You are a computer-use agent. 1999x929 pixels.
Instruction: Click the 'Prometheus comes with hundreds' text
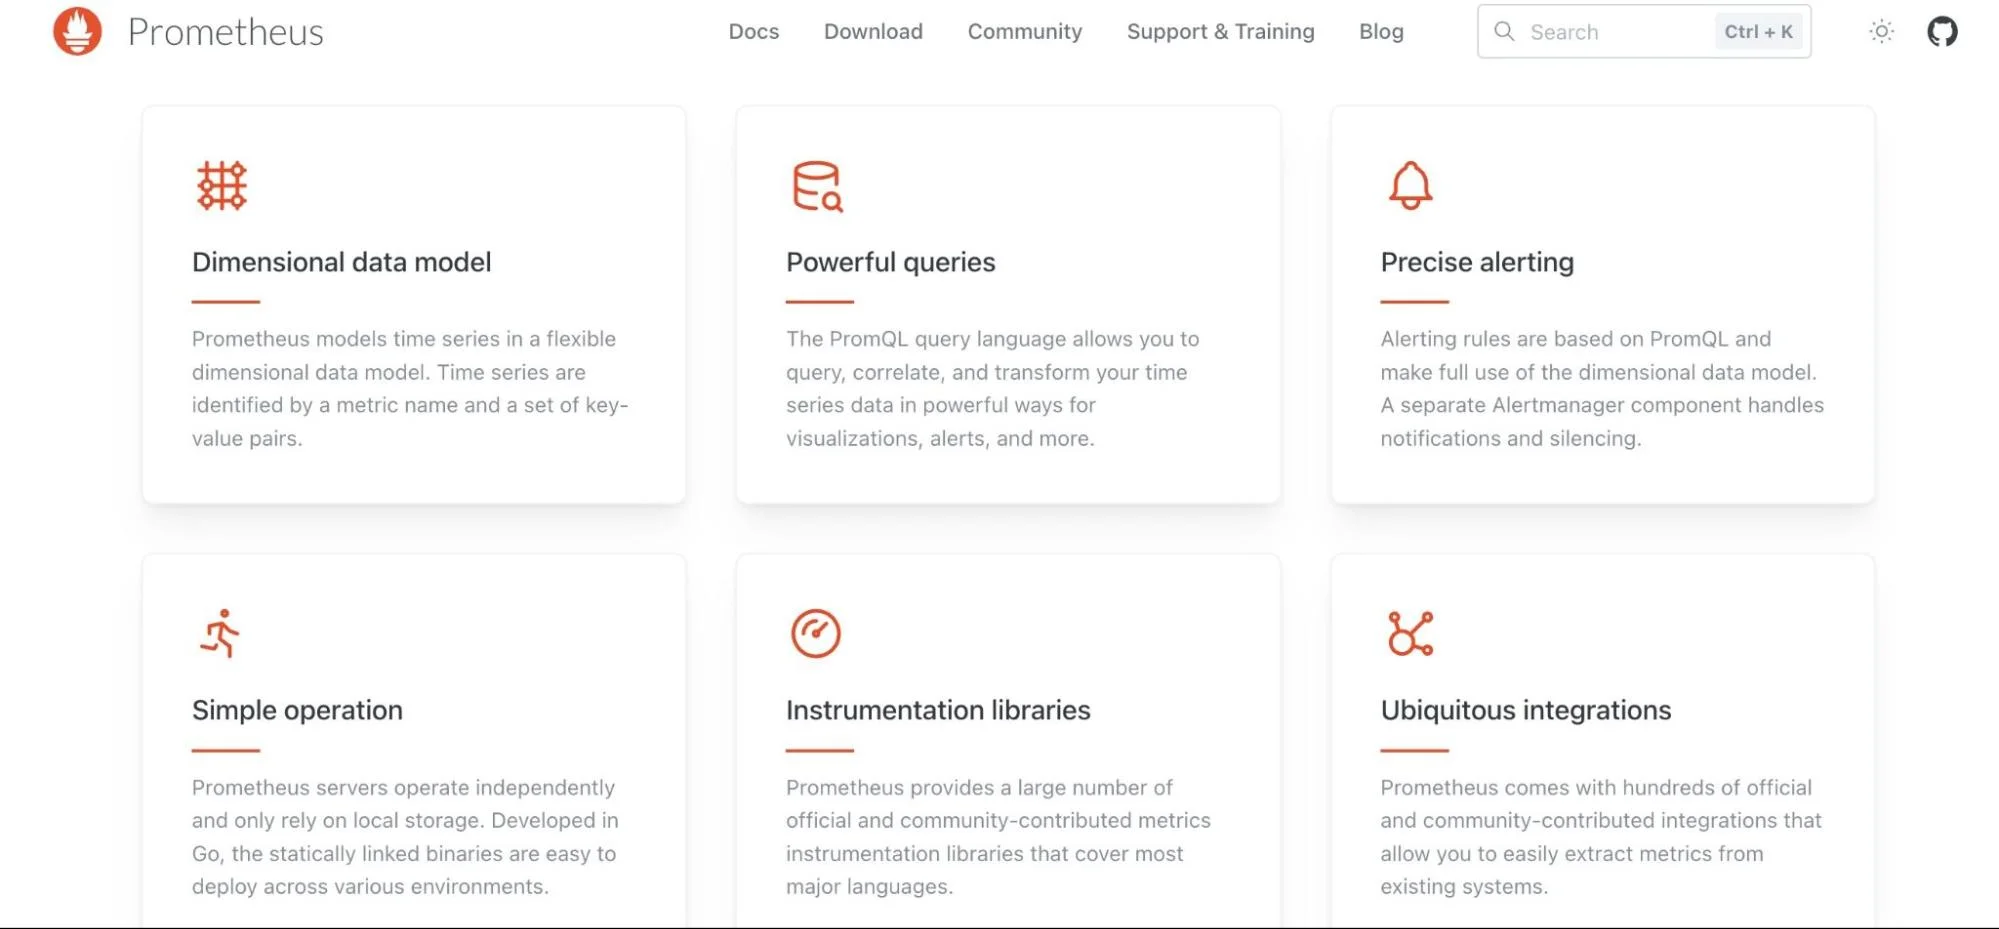1601,837
